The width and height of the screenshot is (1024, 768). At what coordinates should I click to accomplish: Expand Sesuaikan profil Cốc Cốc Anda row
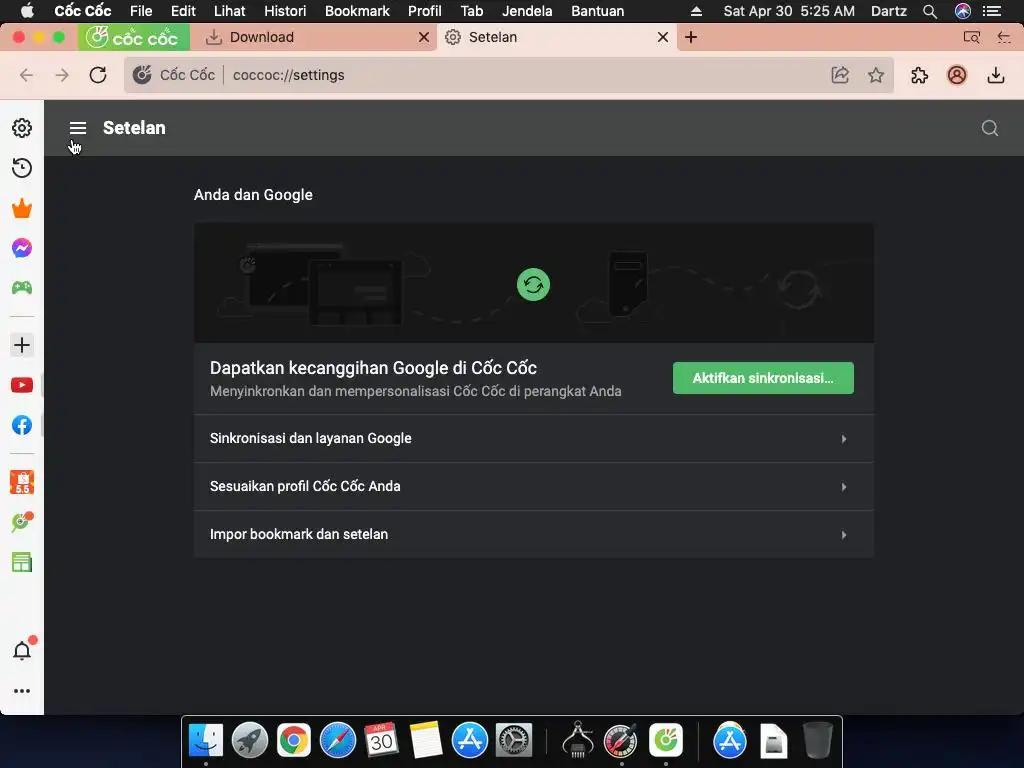(x=534, y=487)
